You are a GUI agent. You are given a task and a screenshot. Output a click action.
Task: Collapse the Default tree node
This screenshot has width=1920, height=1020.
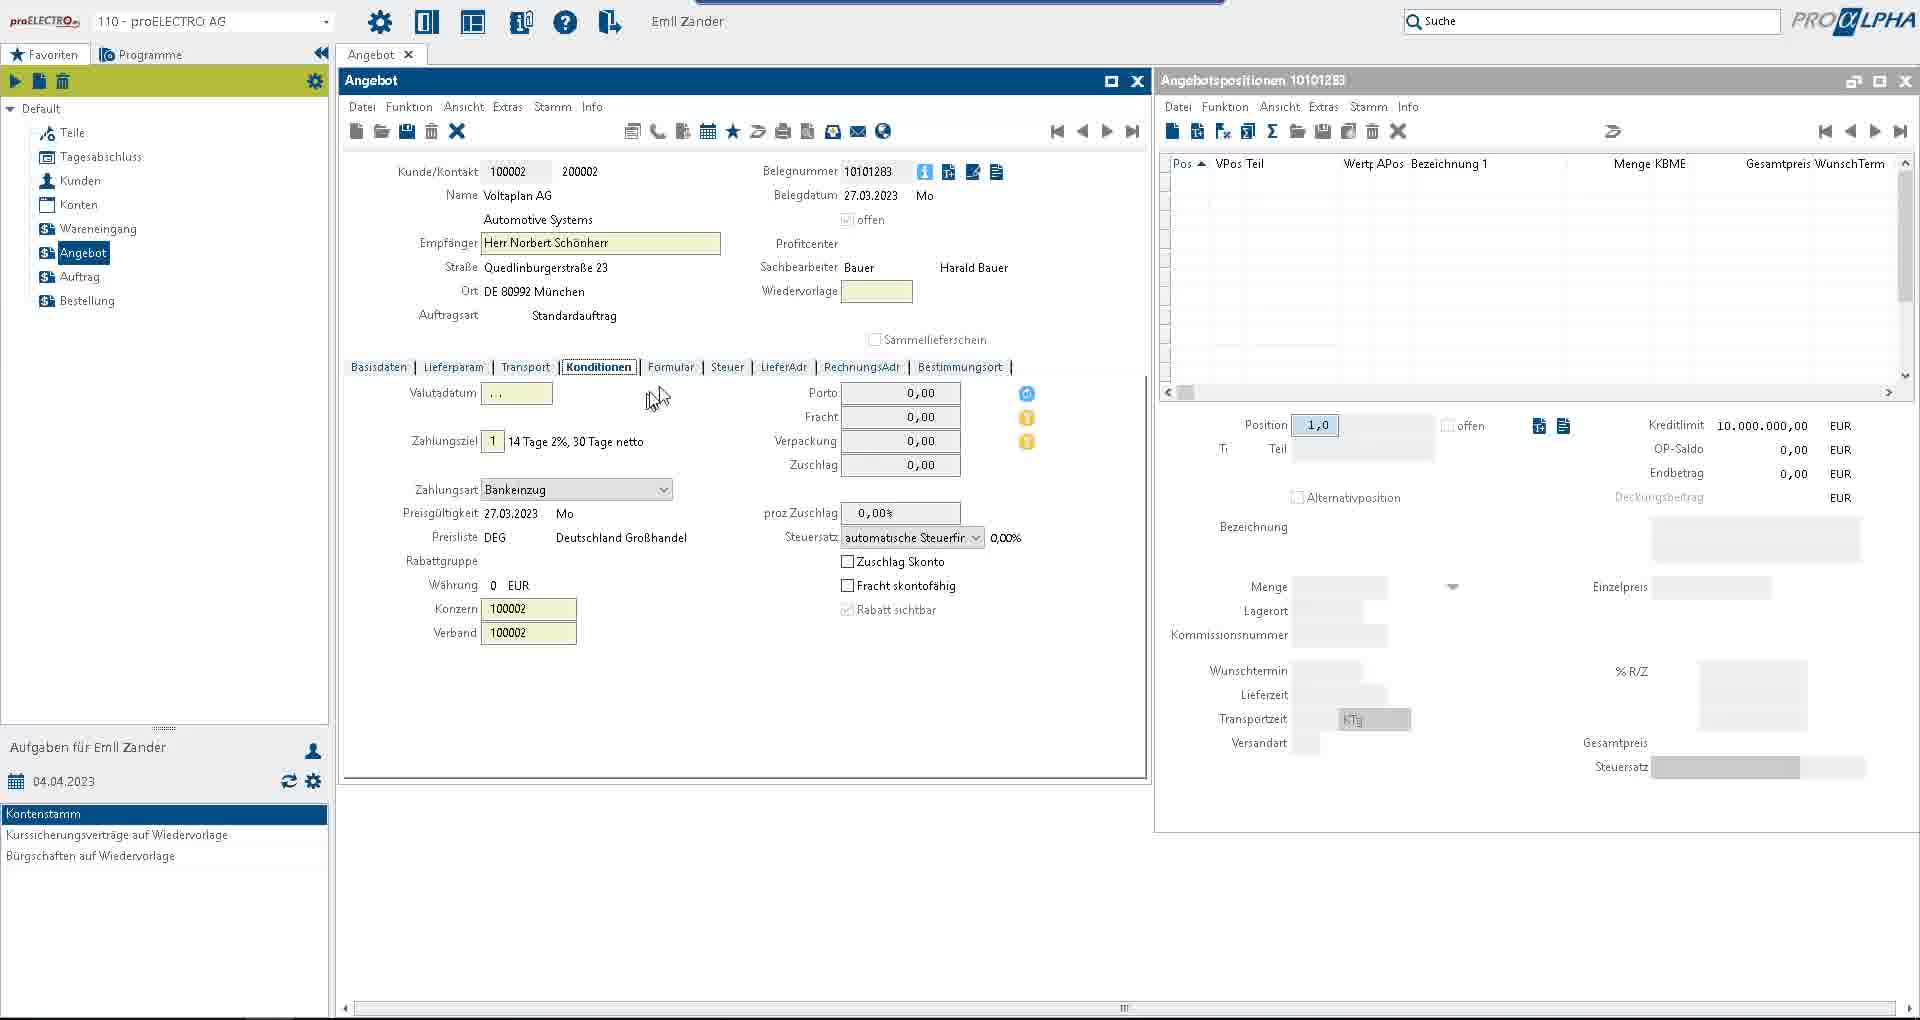pyautogui.click(x=10, y=109)
